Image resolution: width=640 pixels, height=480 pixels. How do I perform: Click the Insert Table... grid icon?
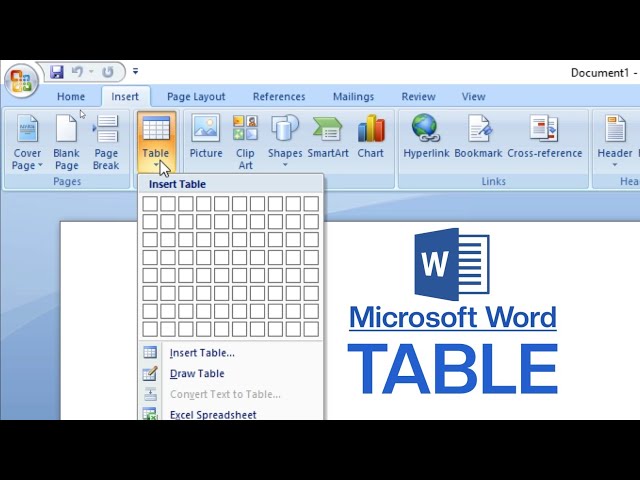150,353
